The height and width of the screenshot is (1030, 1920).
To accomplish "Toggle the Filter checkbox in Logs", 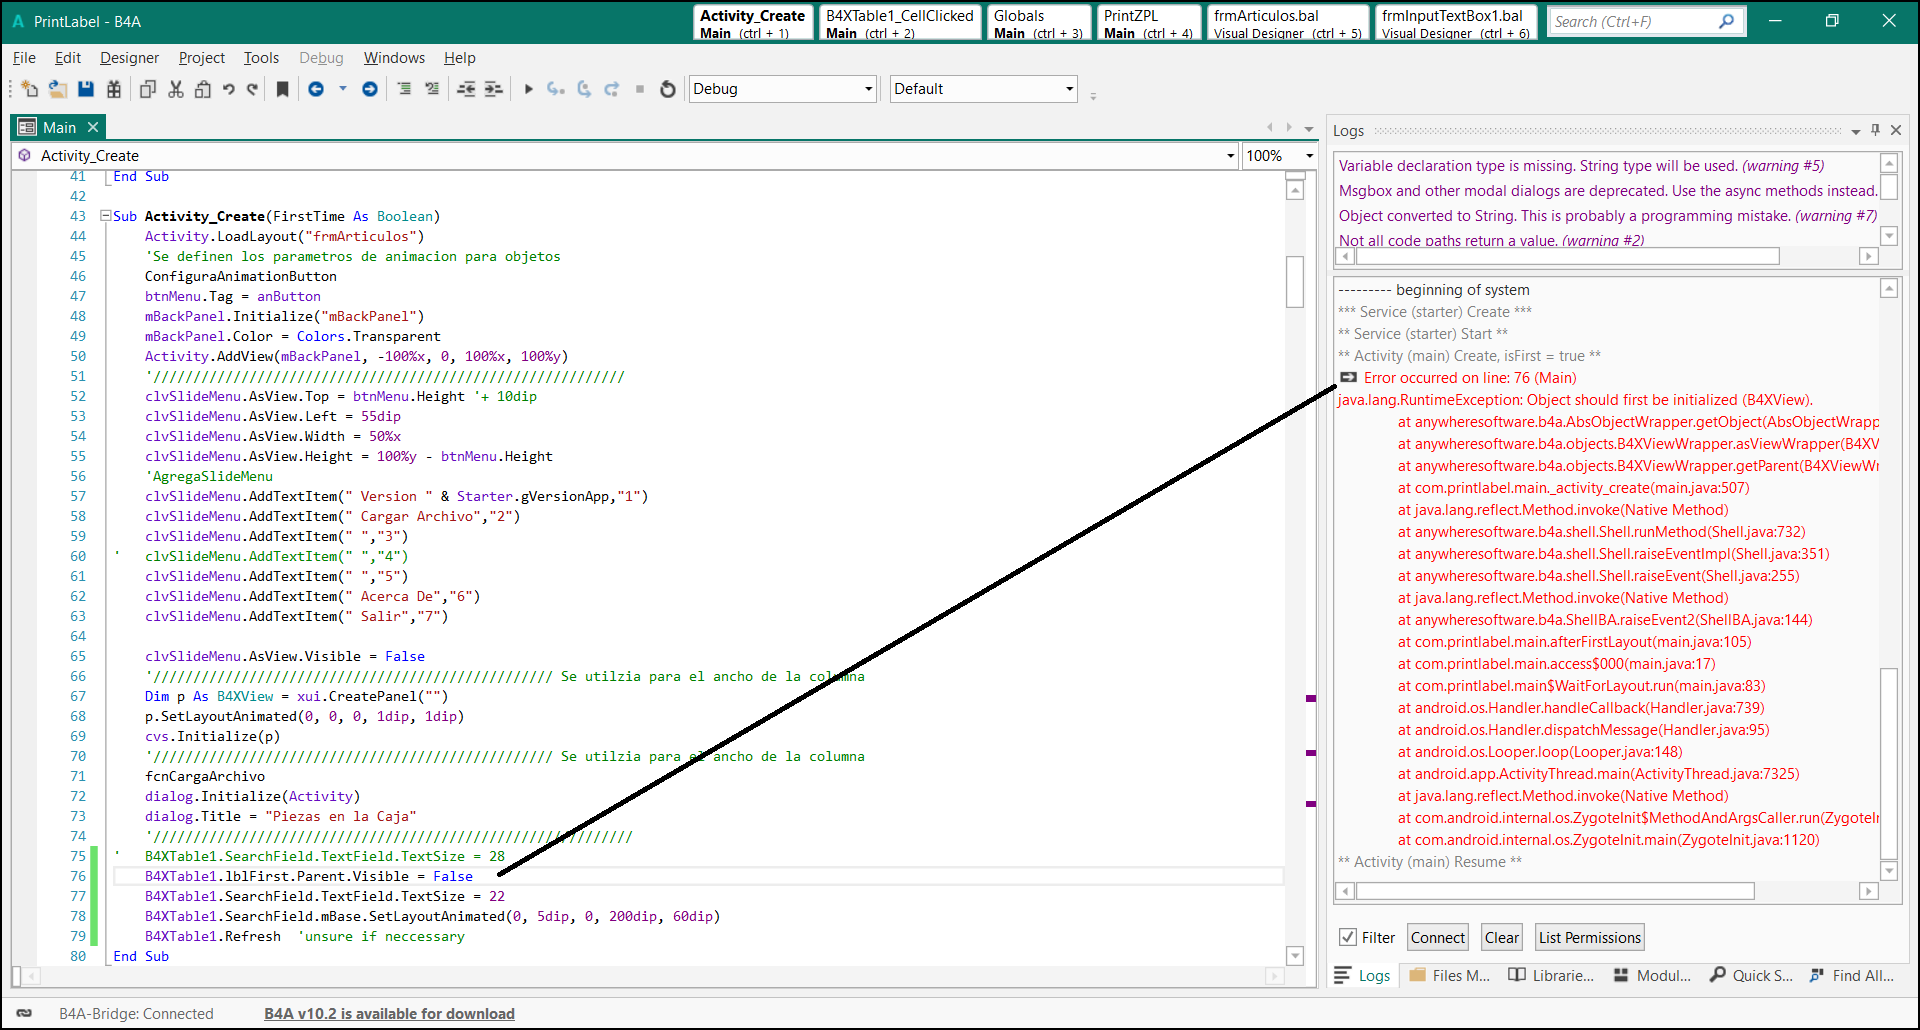I will (1348, 937).
